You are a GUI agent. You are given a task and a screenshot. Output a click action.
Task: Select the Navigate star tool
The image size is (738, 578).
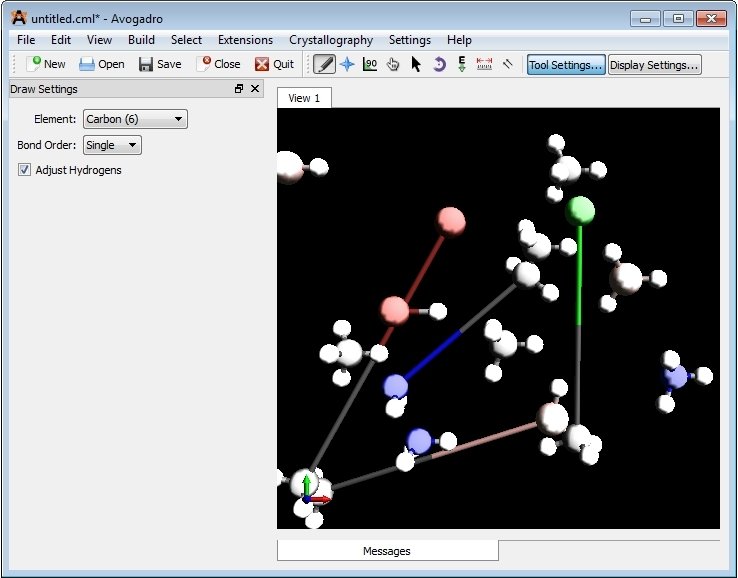[347, 64]
